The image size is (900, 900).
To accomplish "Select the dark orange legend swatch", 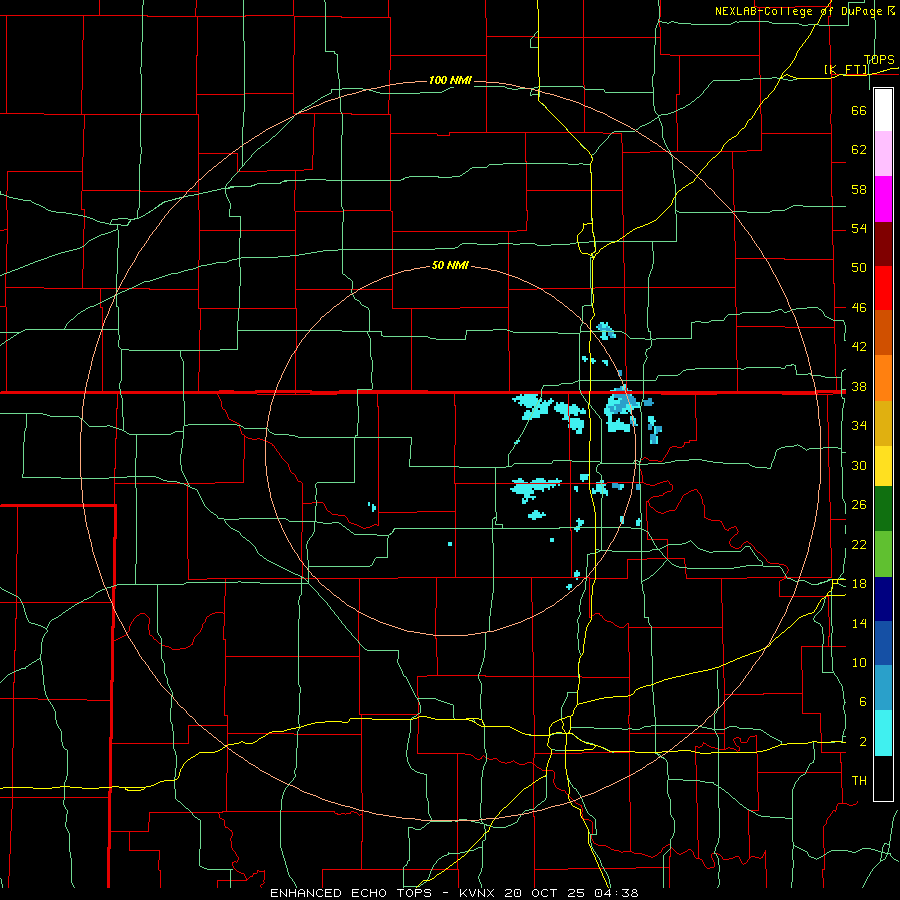I will pyautogui.click(x=883, y=333).
